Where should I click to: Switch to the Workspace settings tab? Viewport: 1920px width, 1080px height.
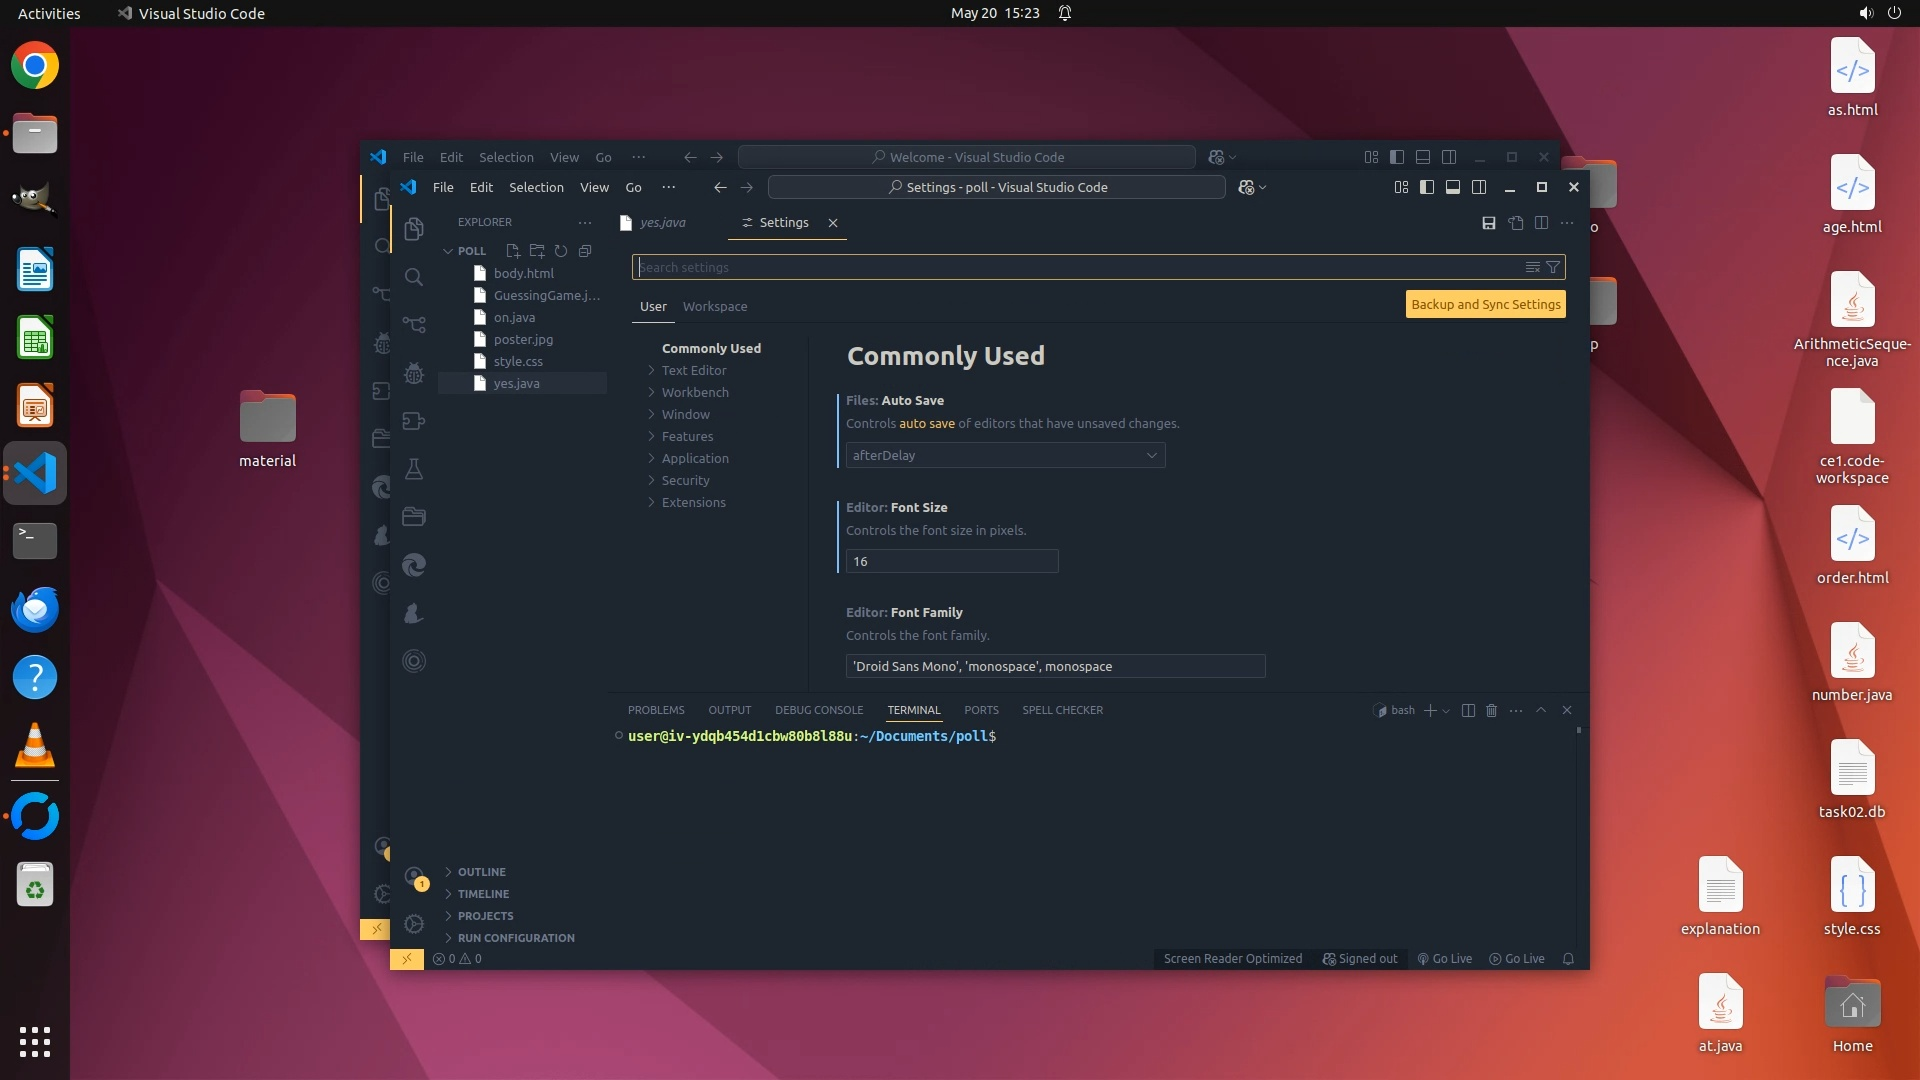[x=714, y=306]
